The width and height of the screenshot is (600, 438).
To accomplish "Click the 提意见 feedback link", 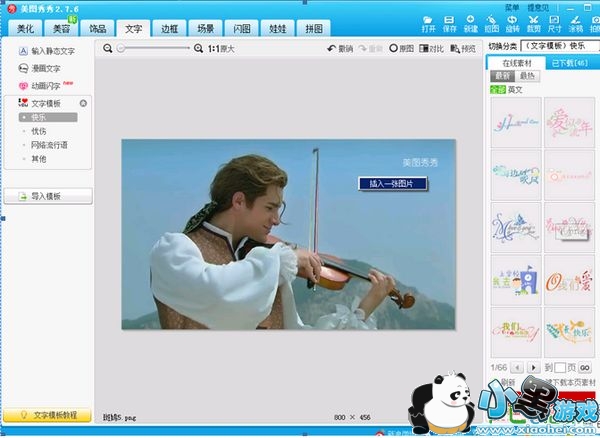I will pos(538,7).
